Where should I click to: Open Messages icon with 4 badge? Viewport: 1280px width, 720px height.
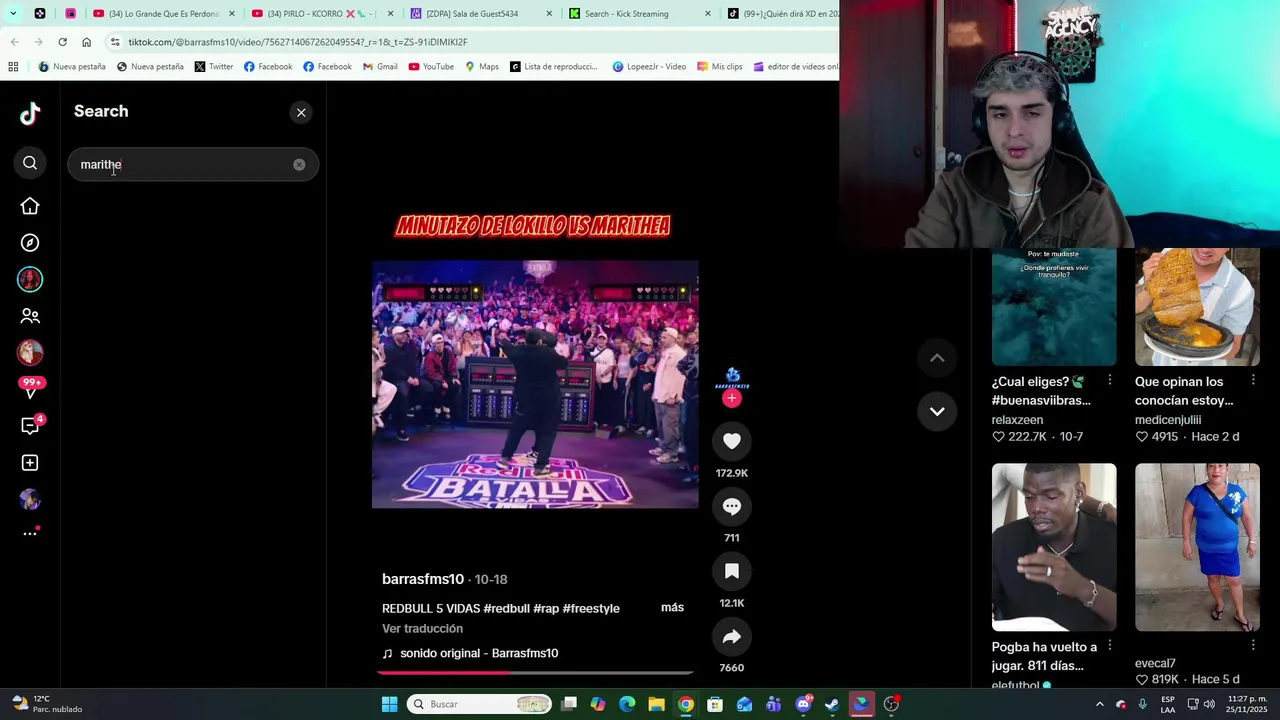(x=30, y=426)
